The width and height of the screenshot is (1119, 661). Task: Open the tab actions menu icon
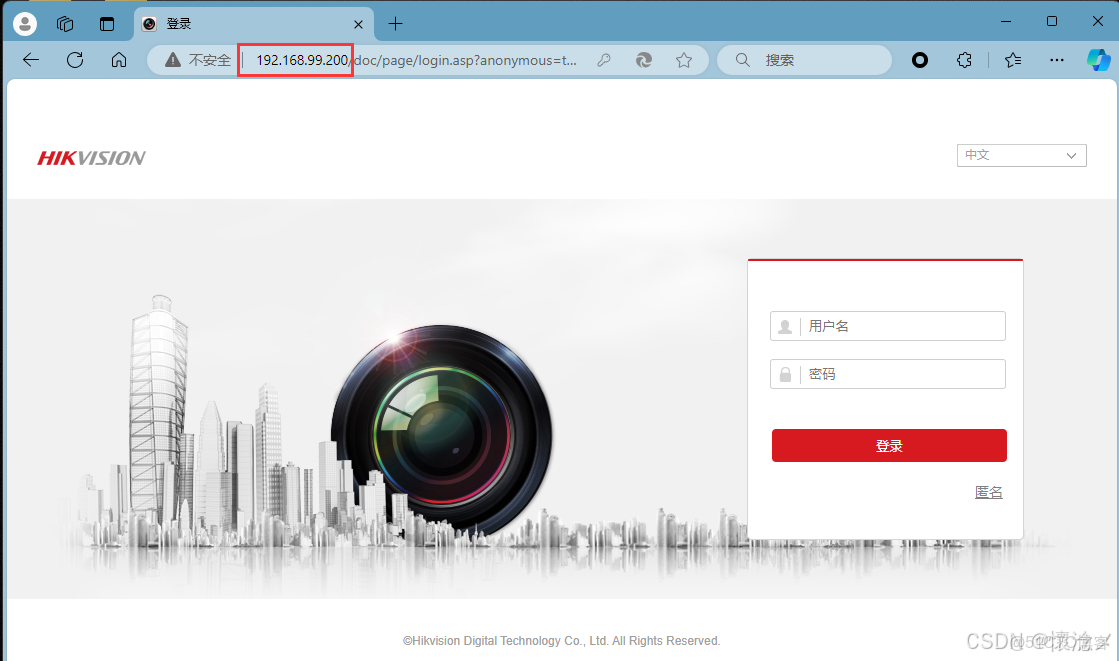tap(107, 24)
